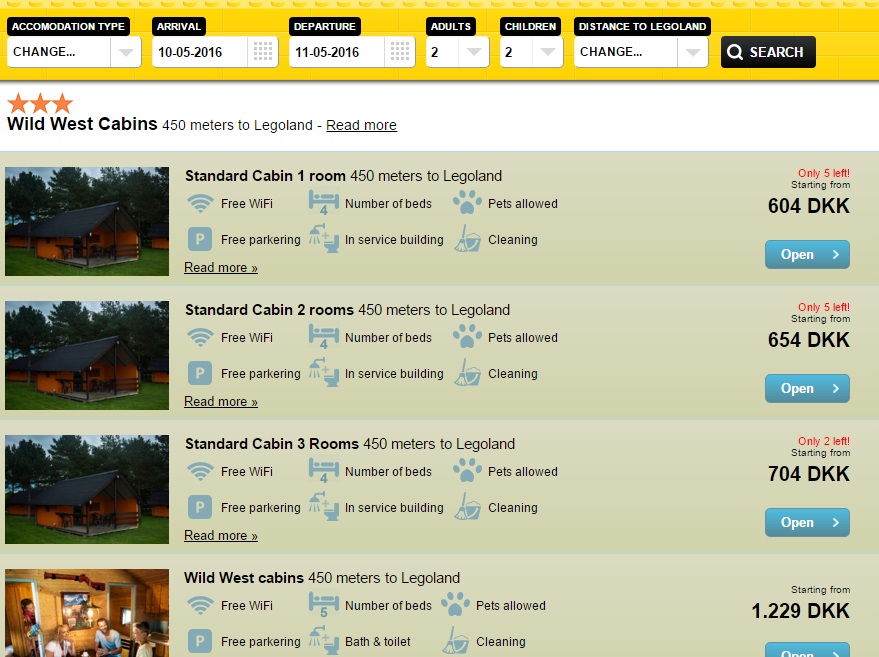Open the Standard Cabin 1 room offer
Viewport: 879px width, 657px height.
click(x=807, y=255)
